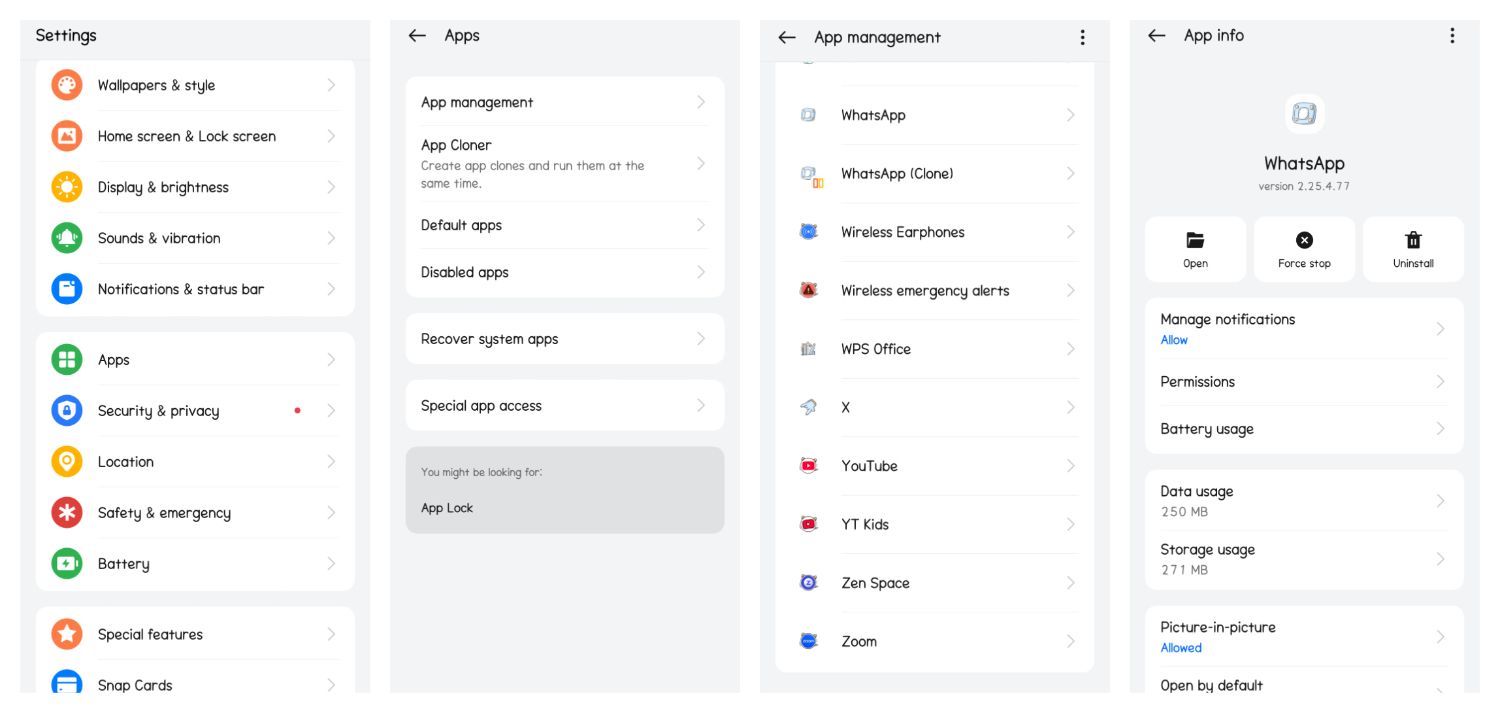The height and width of the screenshot is (713, 1500).
Task: Tap the Zen Space app icon
Action: [x=809, y=583]
